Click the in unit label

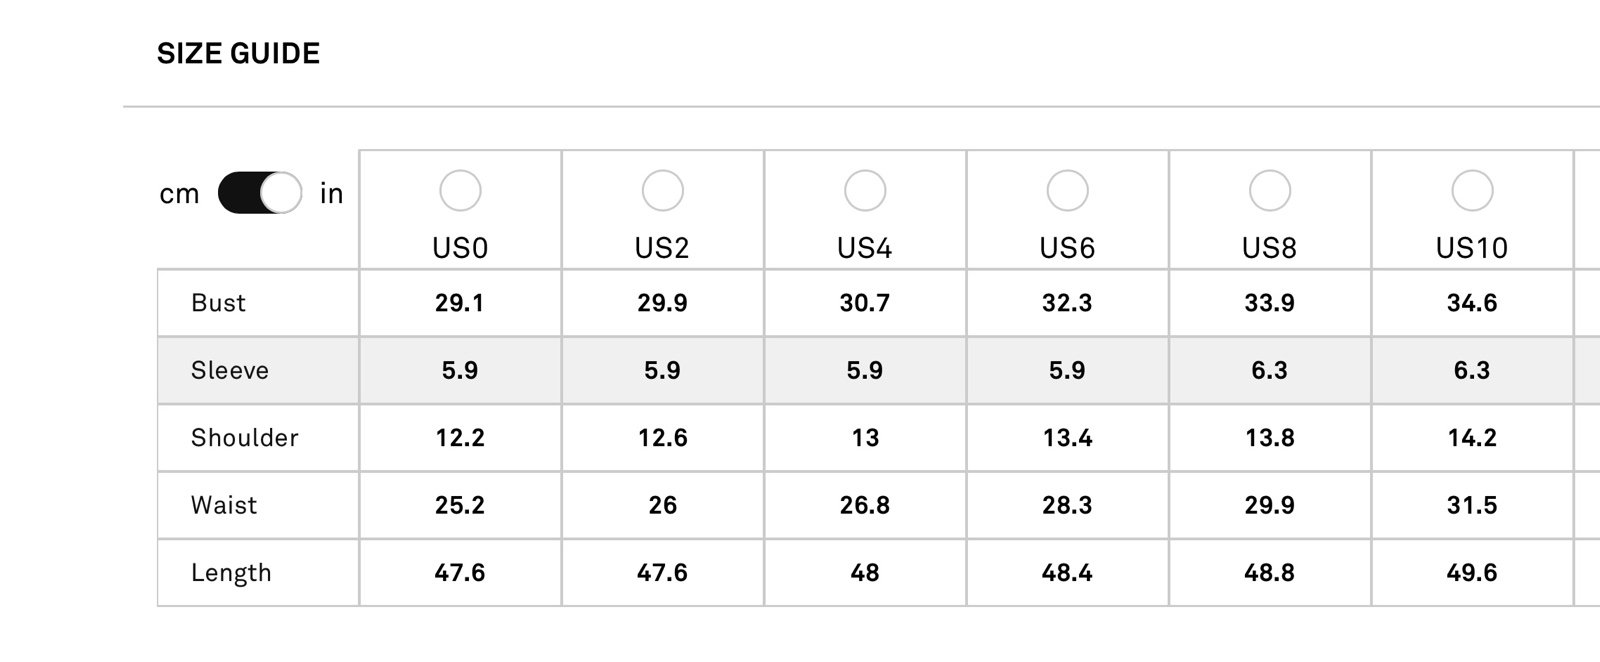click(331, 193)
